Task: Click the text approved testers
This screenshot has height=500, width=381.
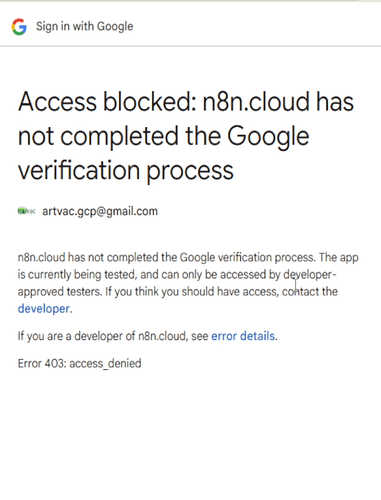Action: [x=60, y=292]
